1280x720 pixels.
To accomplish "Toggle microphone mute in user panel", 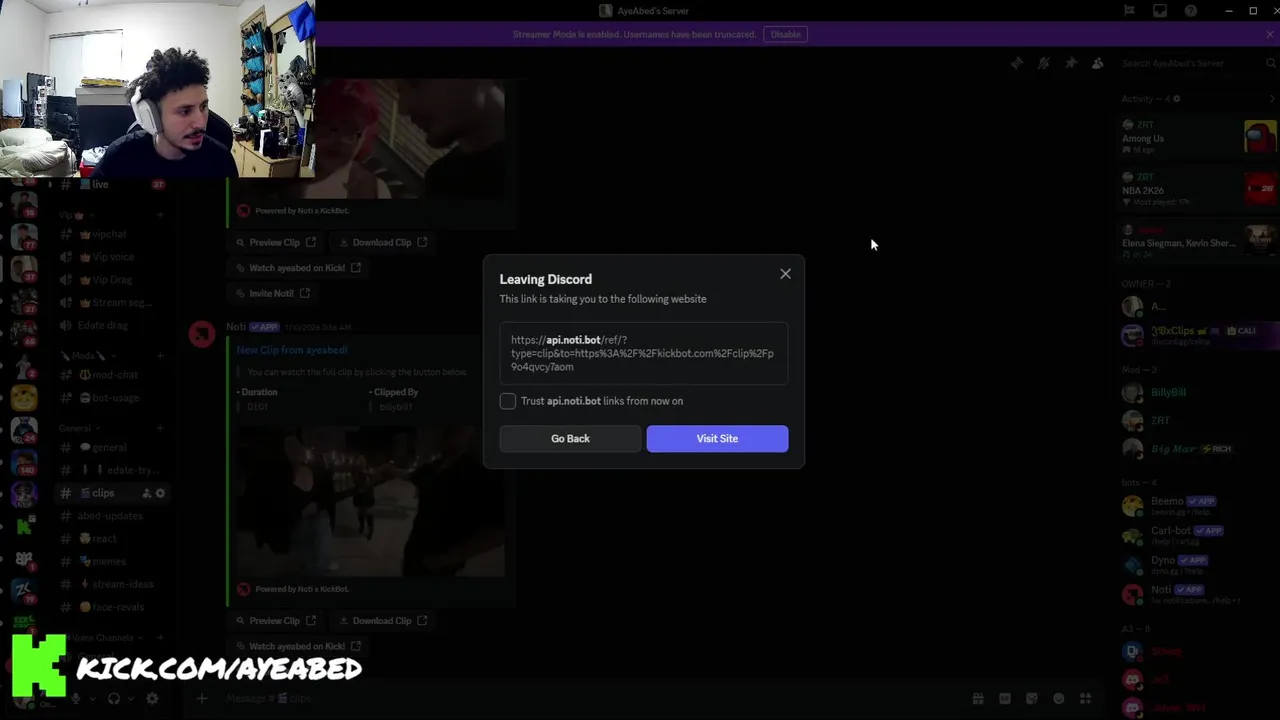I will click(76, 699).
